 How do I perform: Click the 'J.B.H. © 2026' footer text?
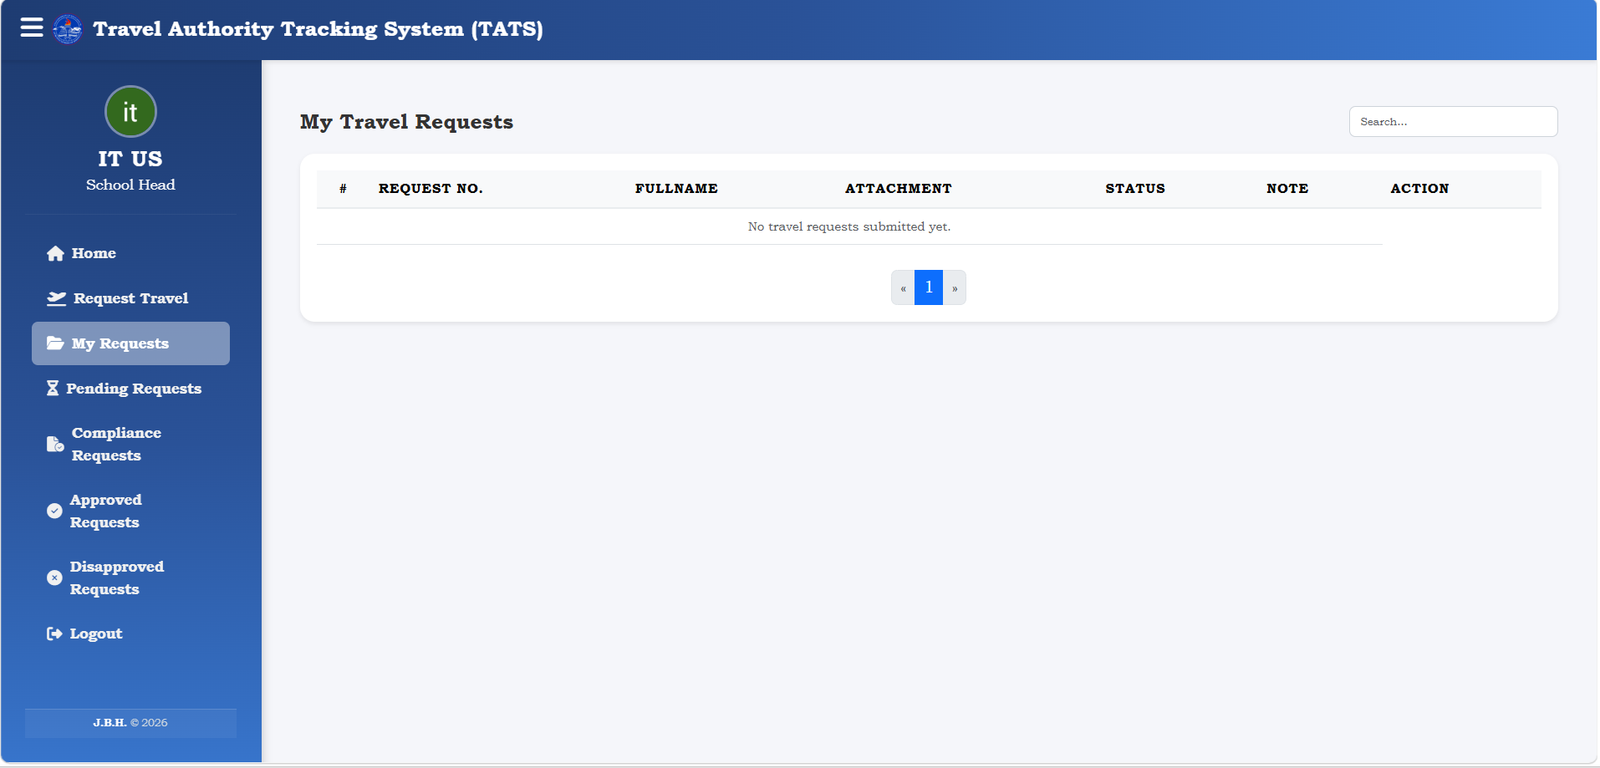[x=131, y=723]
